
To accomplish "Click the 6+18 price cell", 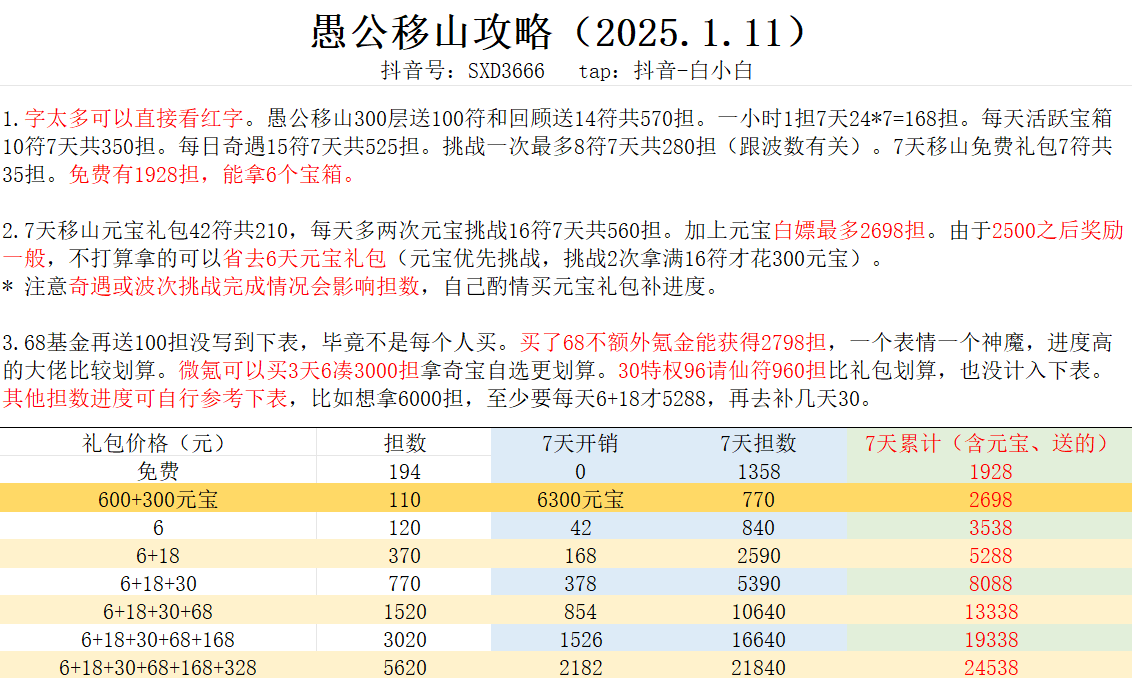I will click(158, 555).
